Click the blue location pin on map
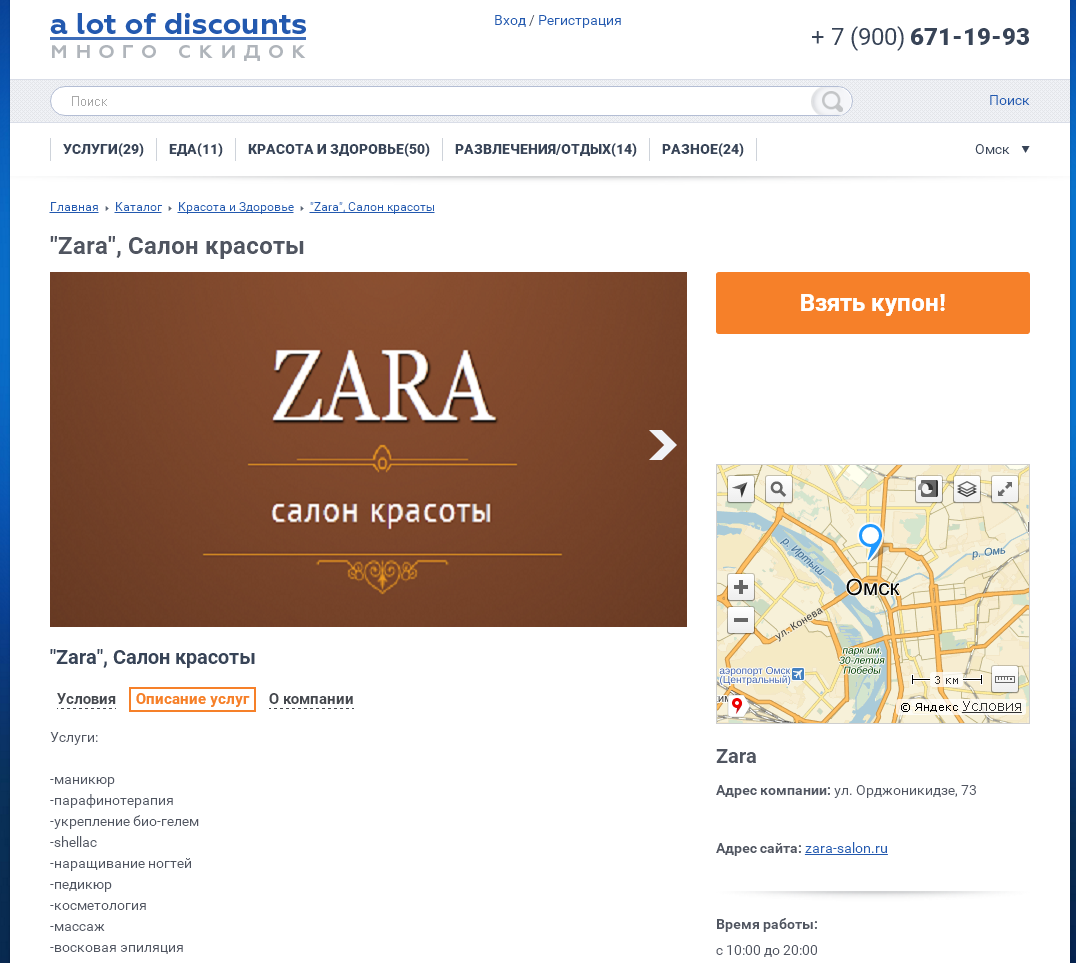Screen dimensions: 1076x963 [871, 540]
